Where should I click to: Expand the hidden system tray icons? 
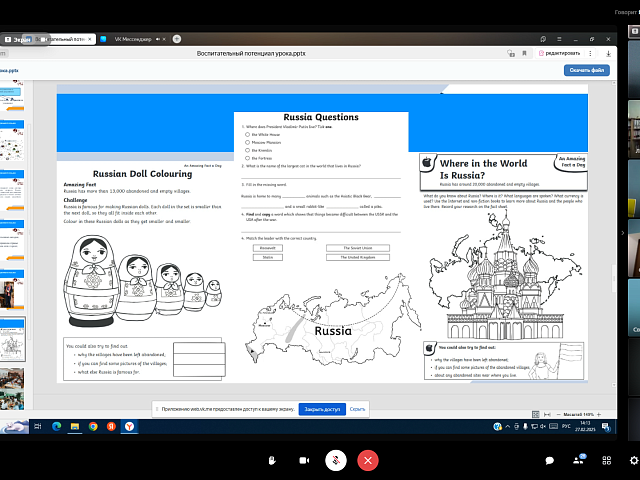point(507,427)
